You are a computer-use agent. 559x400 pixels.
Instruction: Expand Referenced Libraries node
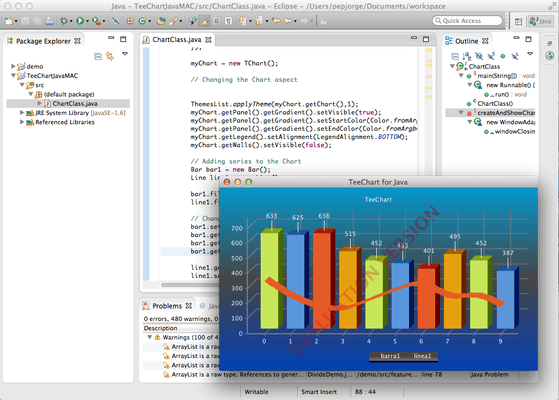(22, 122)
